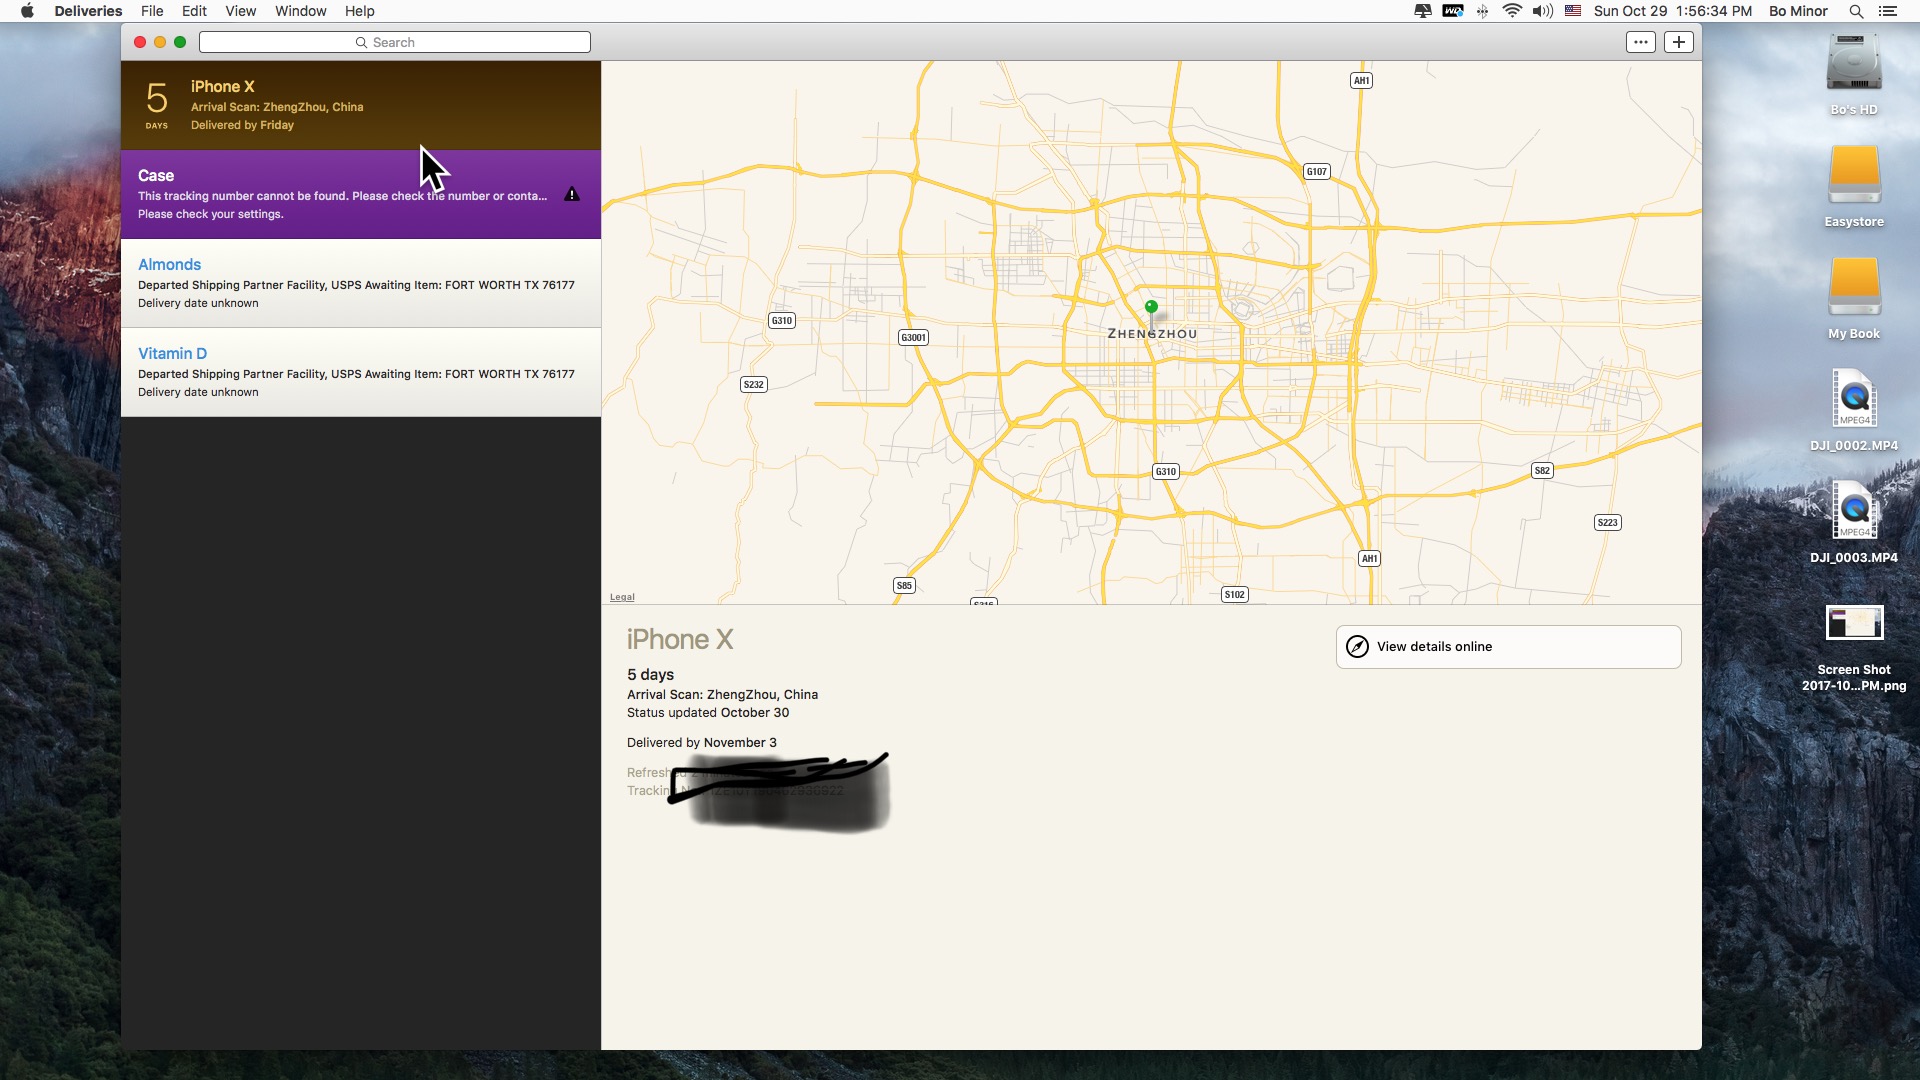
Task: Open the Help menu
Action: [x=359, y=11]
